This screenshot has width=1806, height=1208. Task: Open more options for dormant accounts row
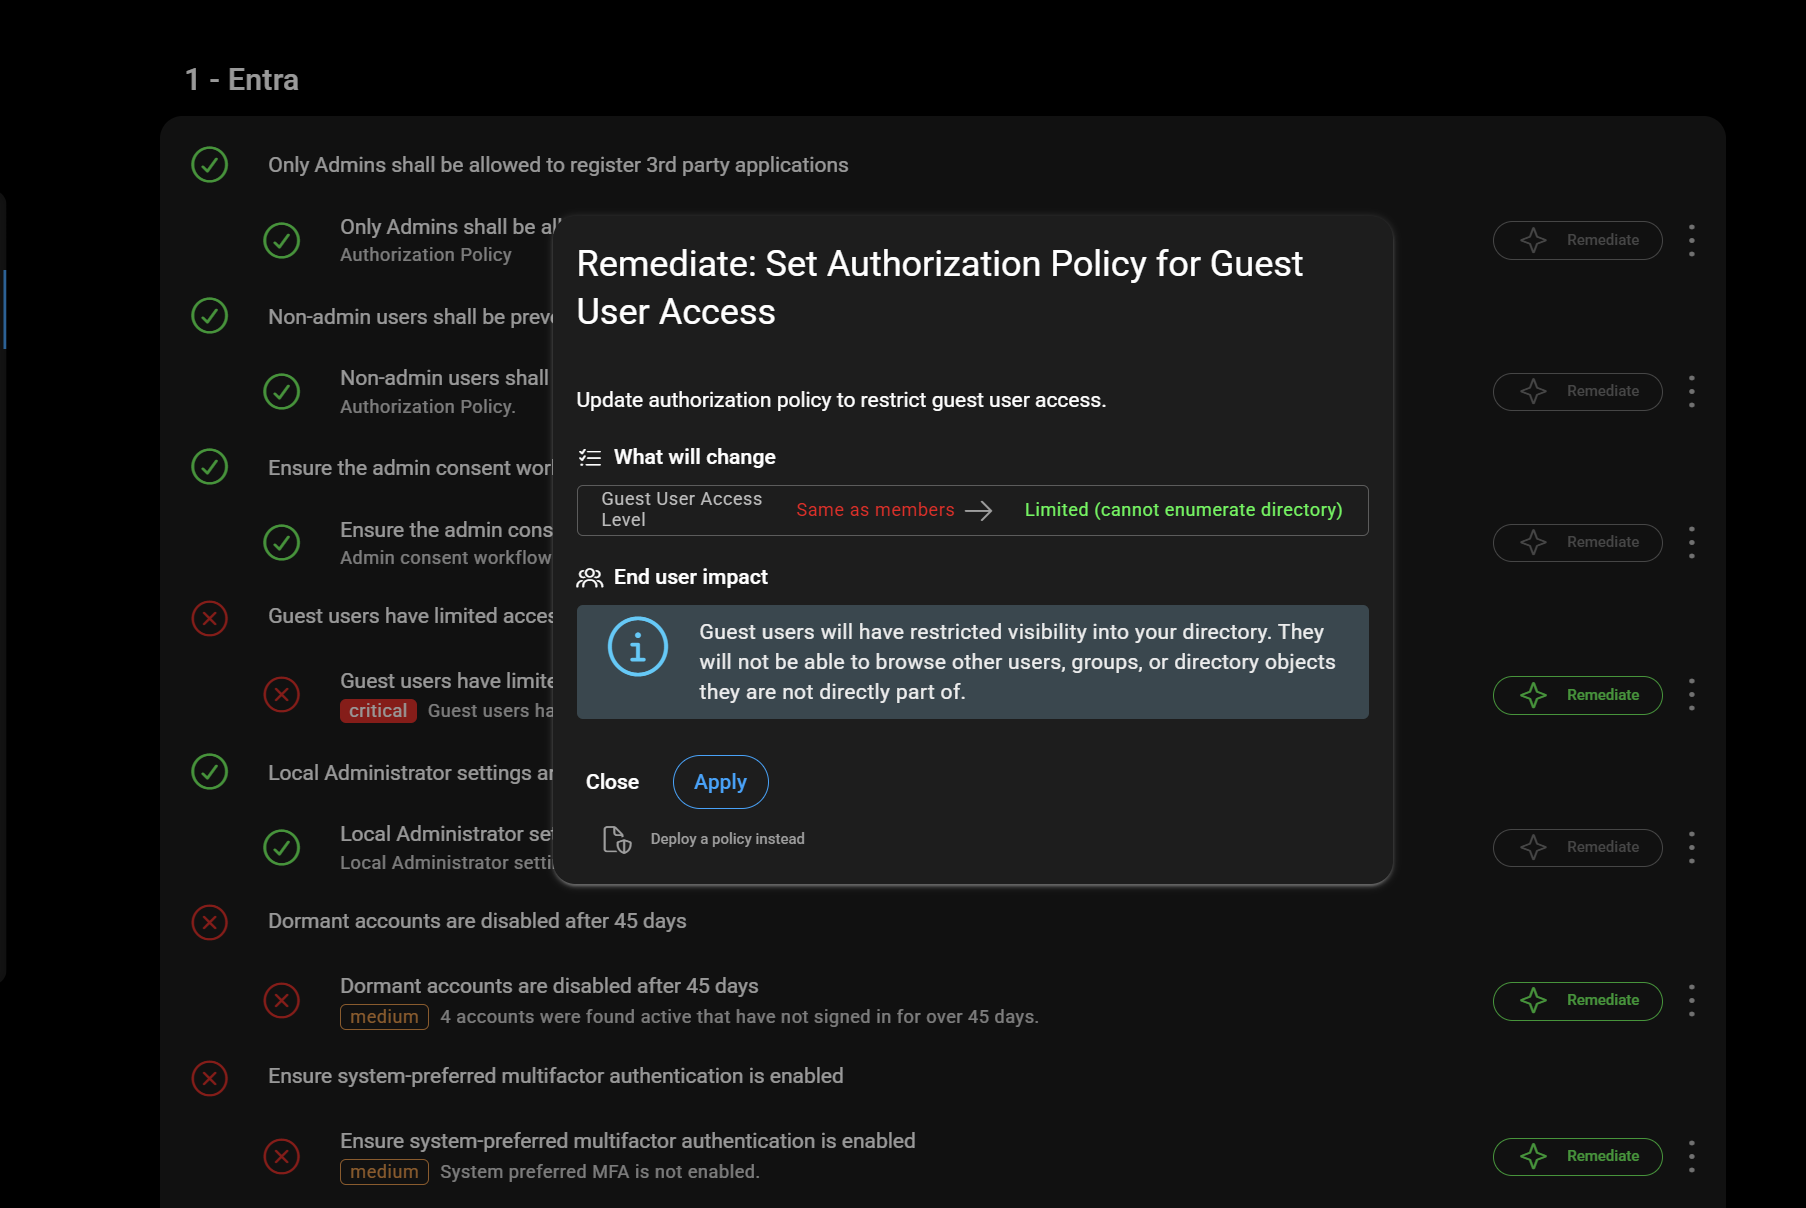tap(1691, 1000)
